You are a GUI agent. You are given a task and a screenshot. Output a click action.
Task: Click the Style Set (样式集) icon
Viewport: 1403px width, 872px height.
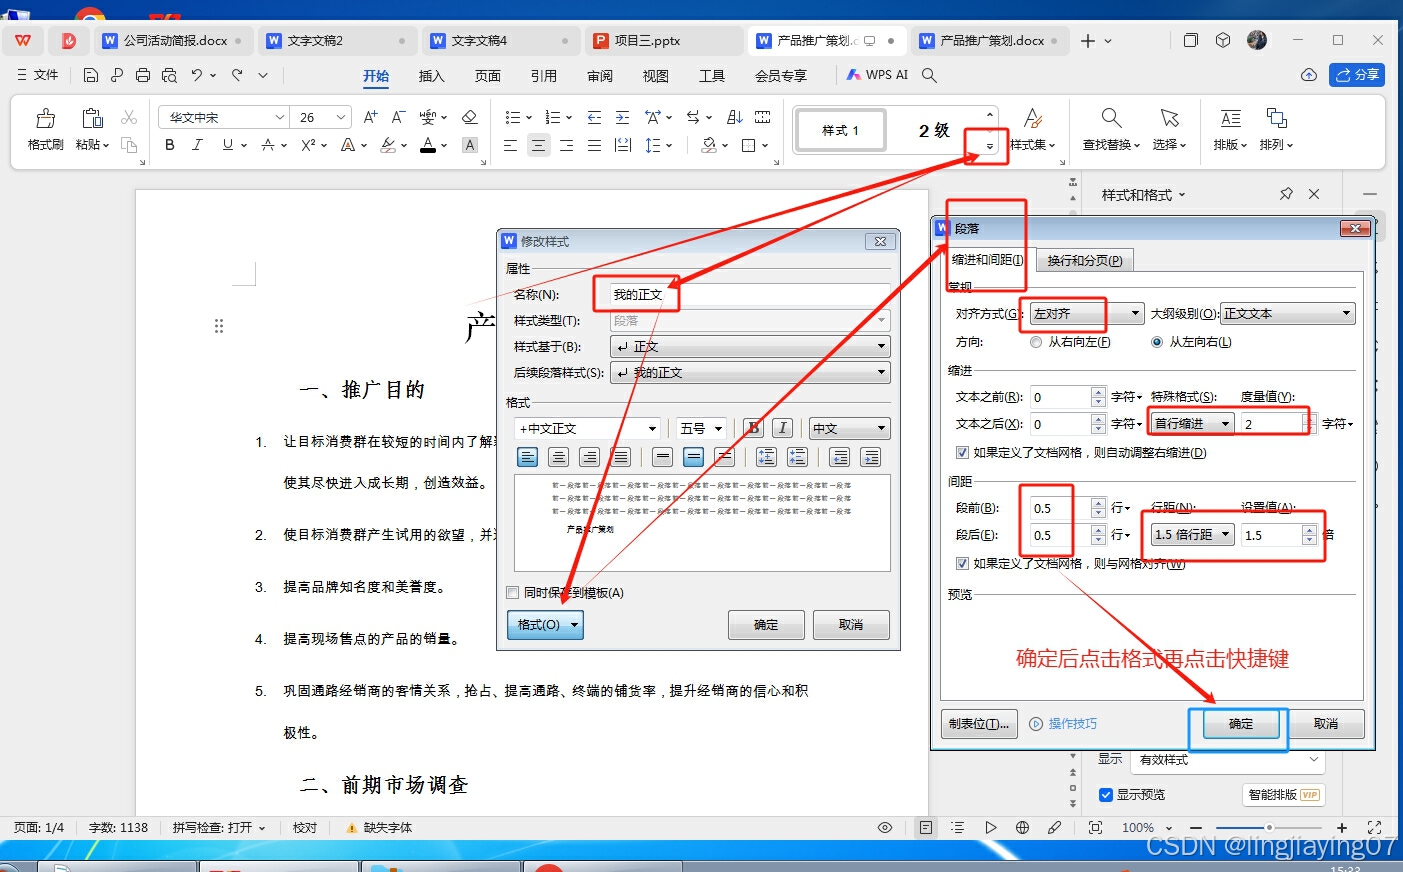(1033, 118)
